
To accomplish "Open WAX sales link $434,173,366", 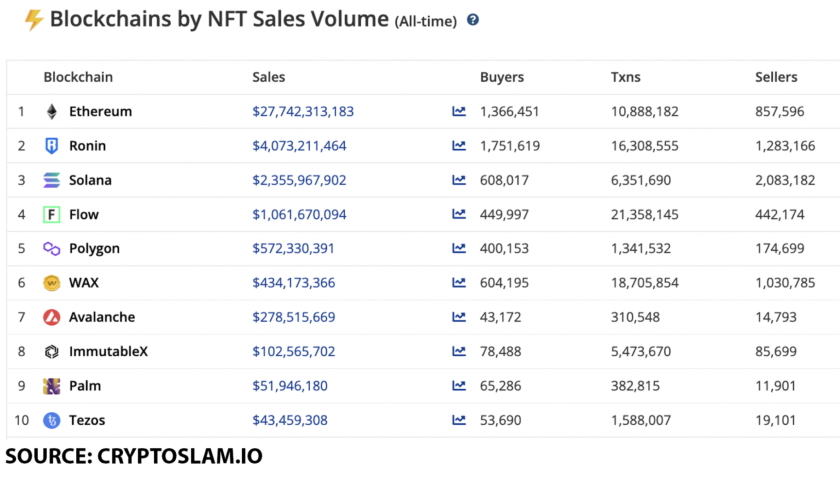I will click(x=294, y=283).
